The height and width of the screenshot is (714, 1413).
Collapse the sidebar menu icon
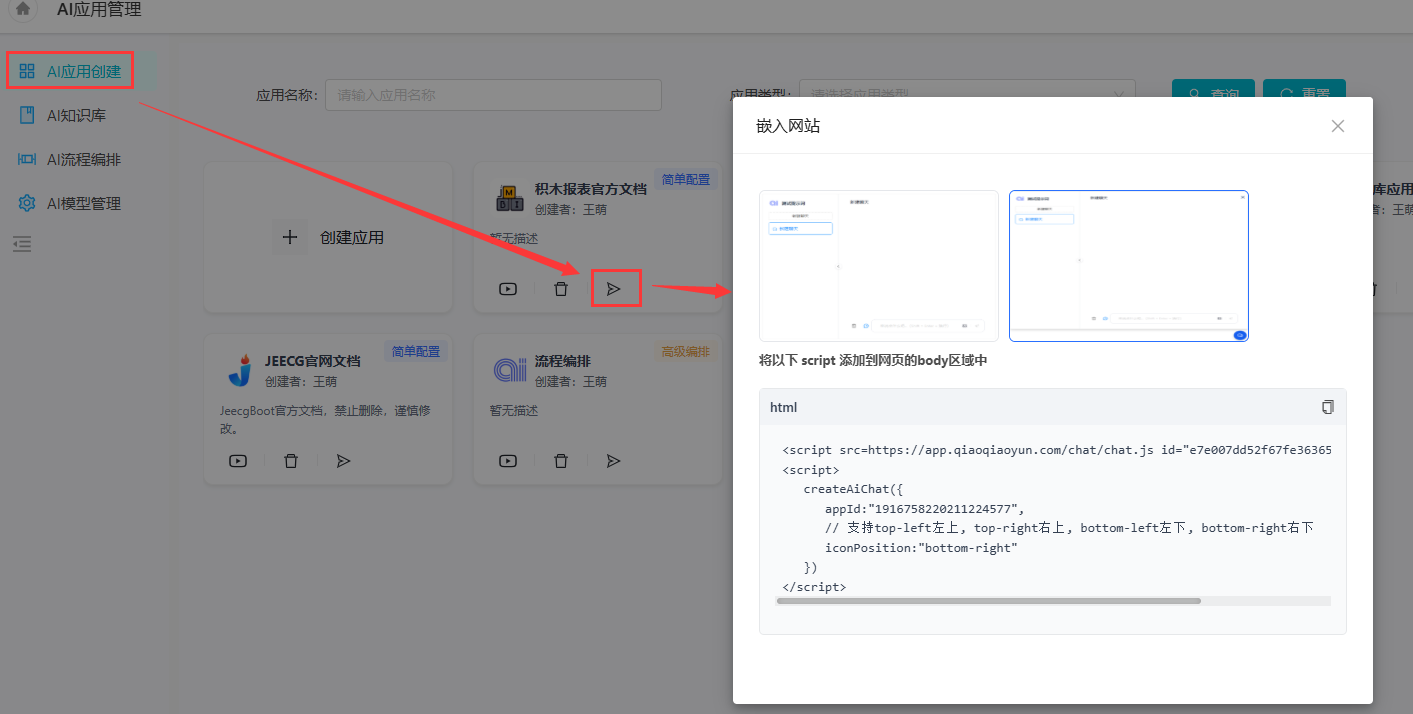22,243
